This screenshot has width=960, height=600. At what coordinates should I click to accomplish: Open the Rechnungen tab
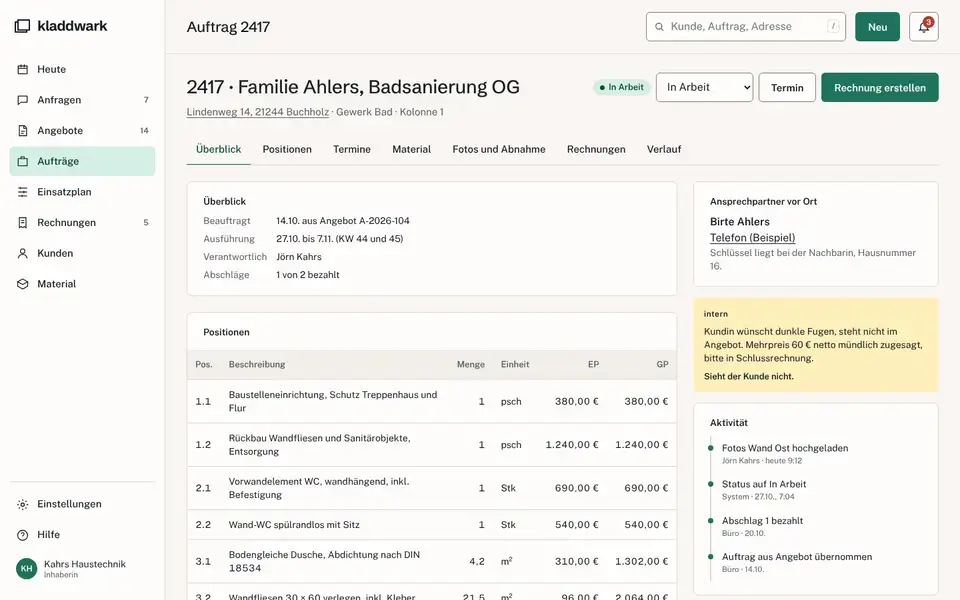[596, 149]
